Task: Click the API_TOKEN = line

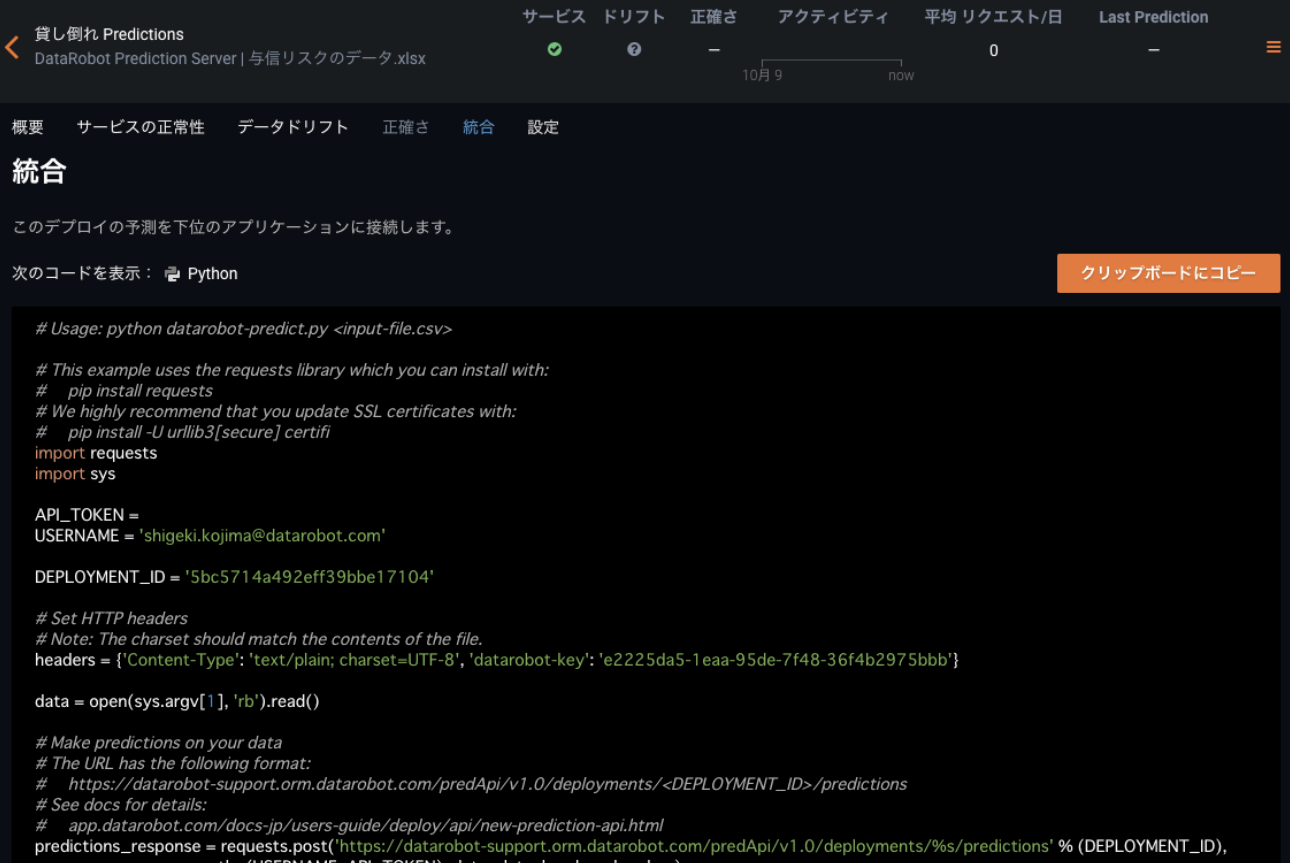Action: tap(87, 515)
